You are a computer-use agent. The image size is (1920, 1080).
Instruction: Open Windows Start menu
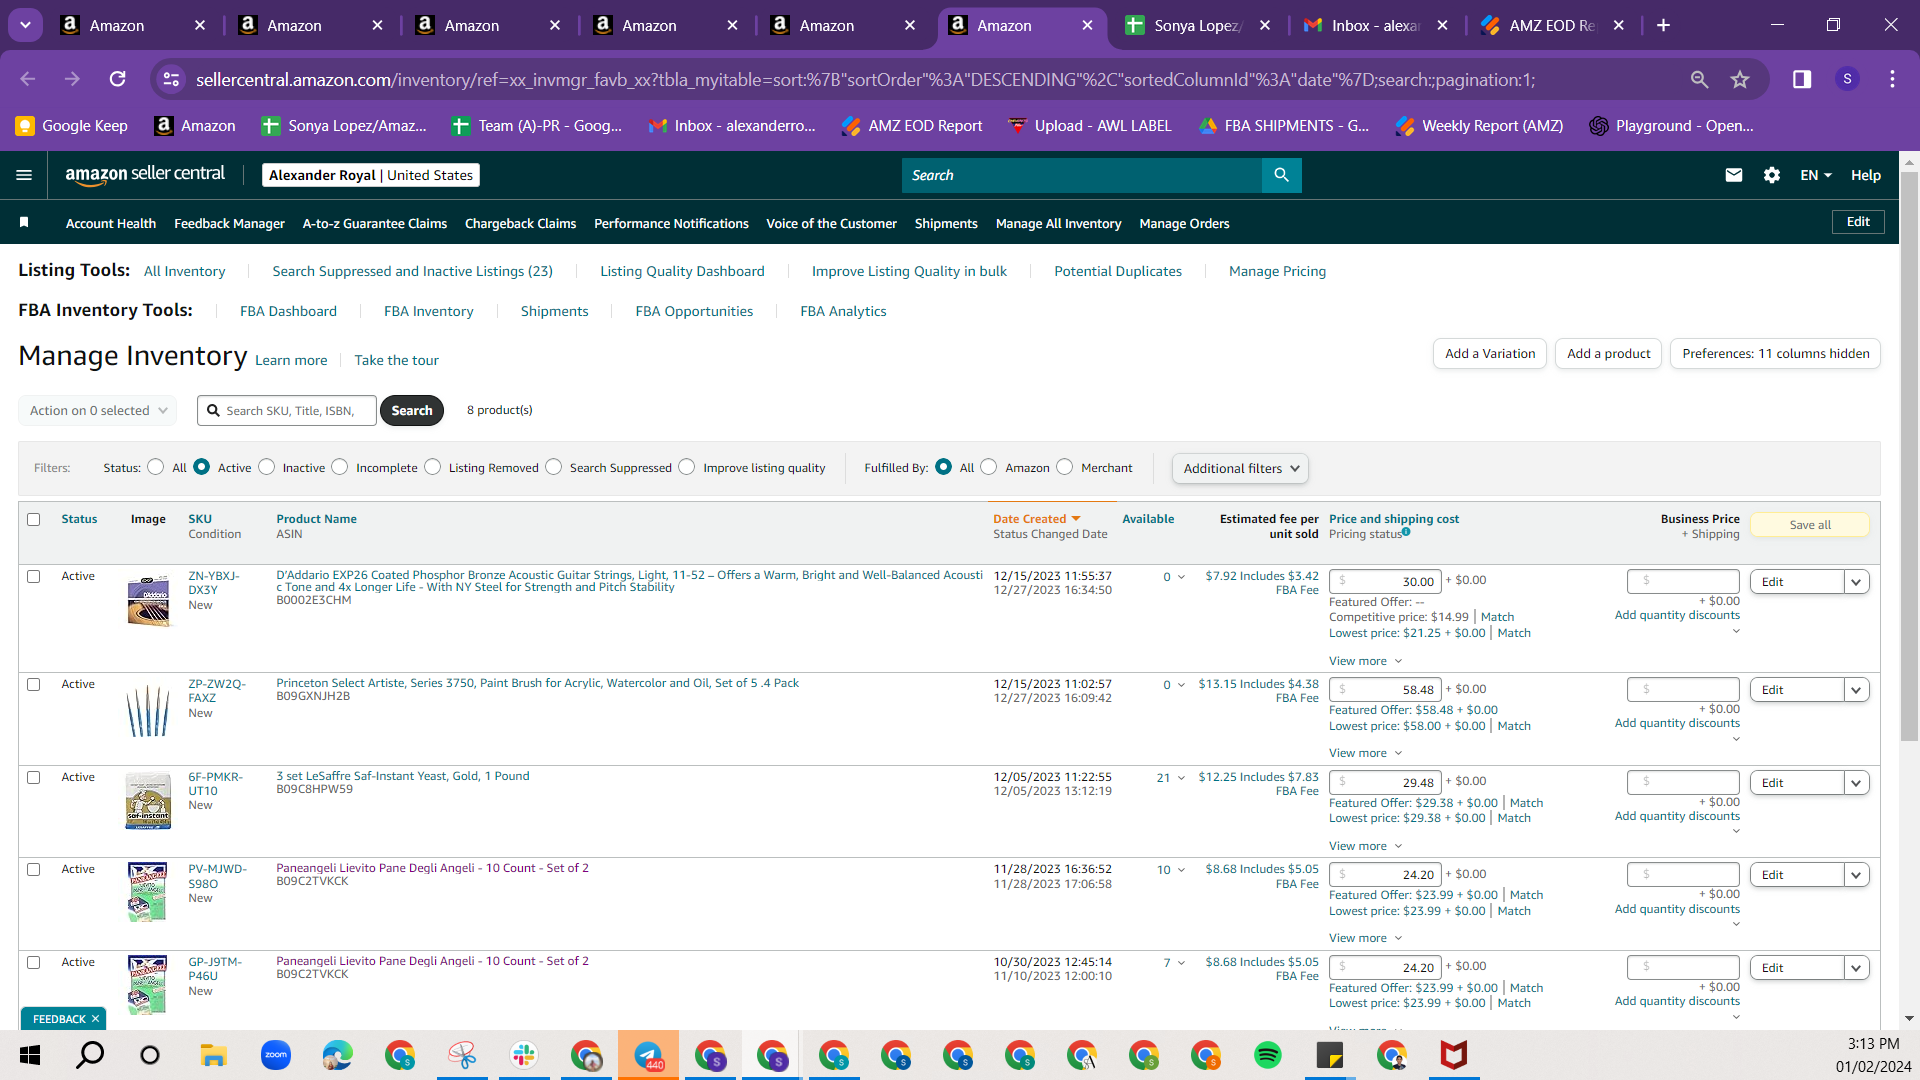coord(30,1055)
